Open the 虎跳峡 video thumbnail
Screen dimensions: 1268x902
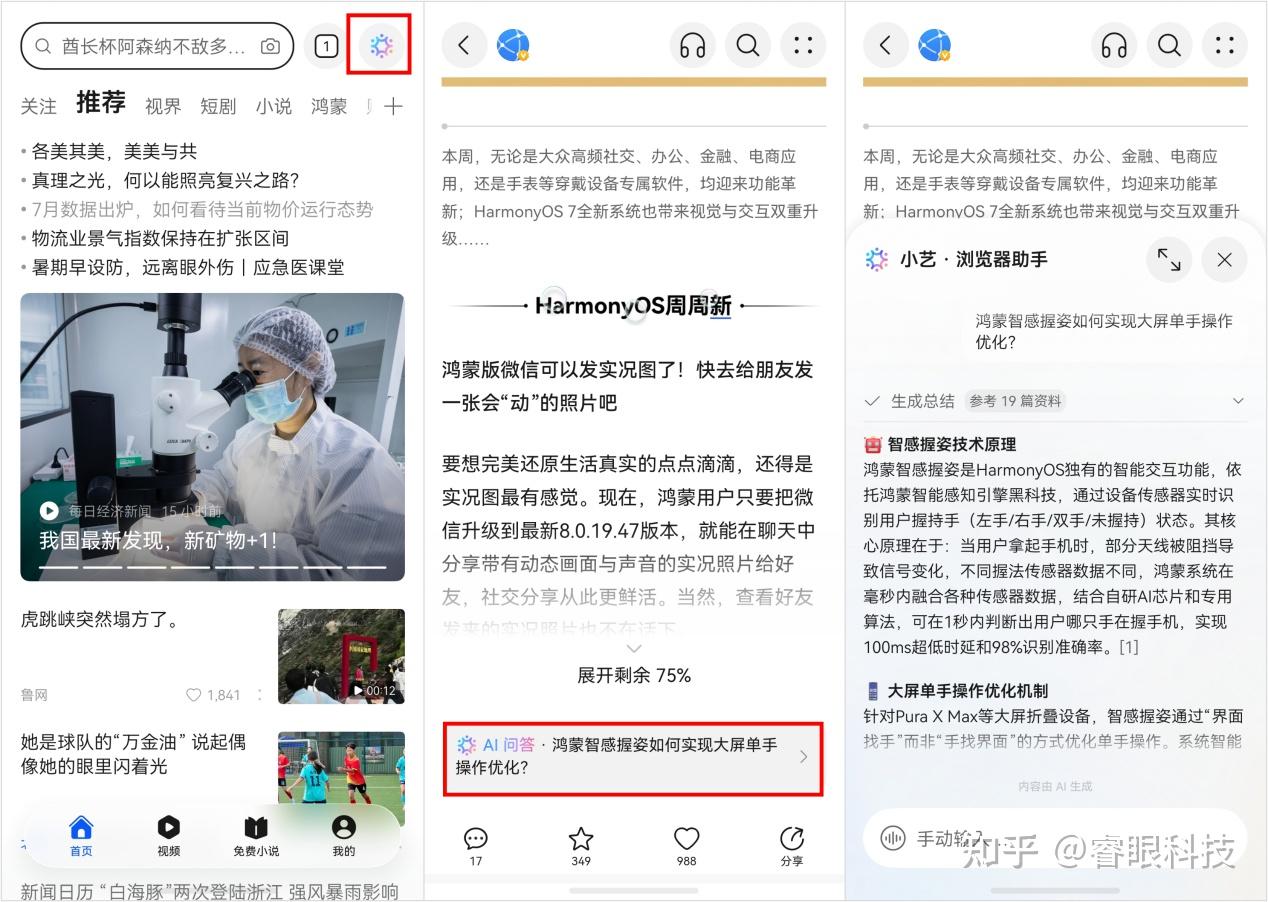point(341,656)
